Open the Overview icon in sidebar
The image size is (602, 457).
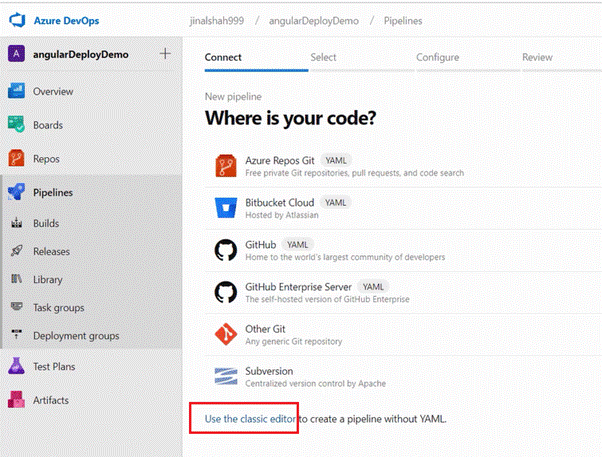16,91
